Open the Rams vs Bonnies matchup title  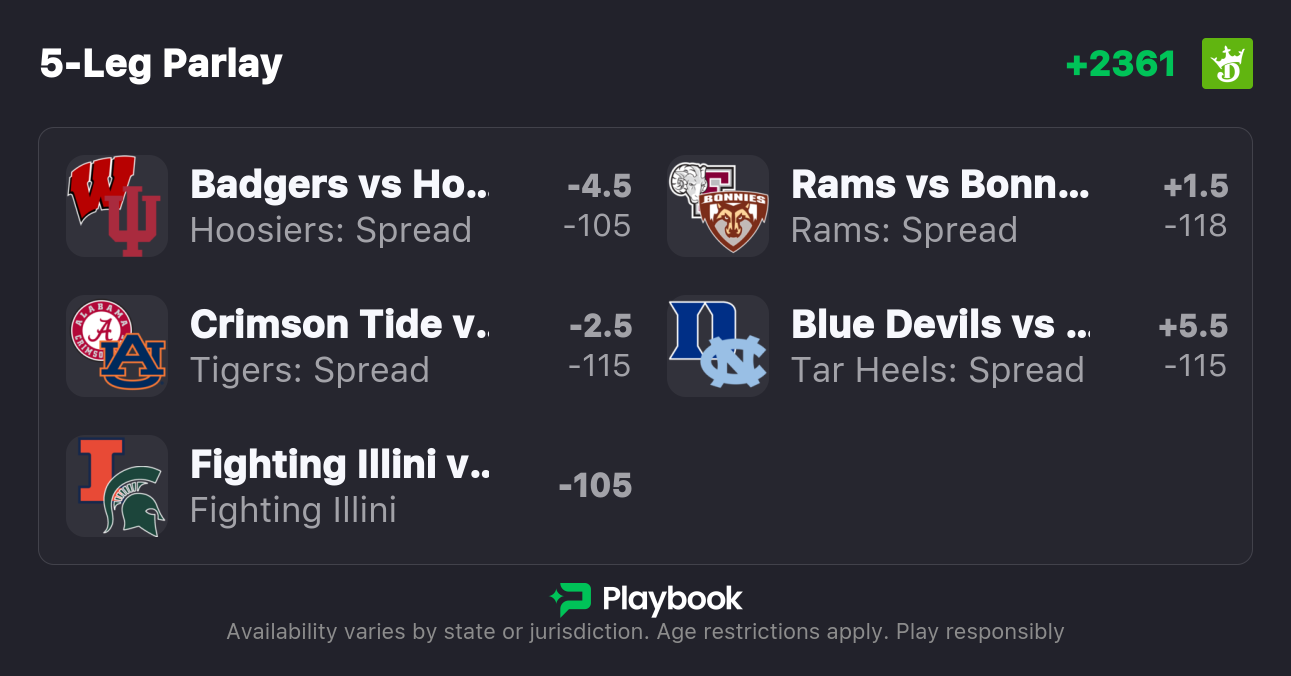tap(940, 185)
